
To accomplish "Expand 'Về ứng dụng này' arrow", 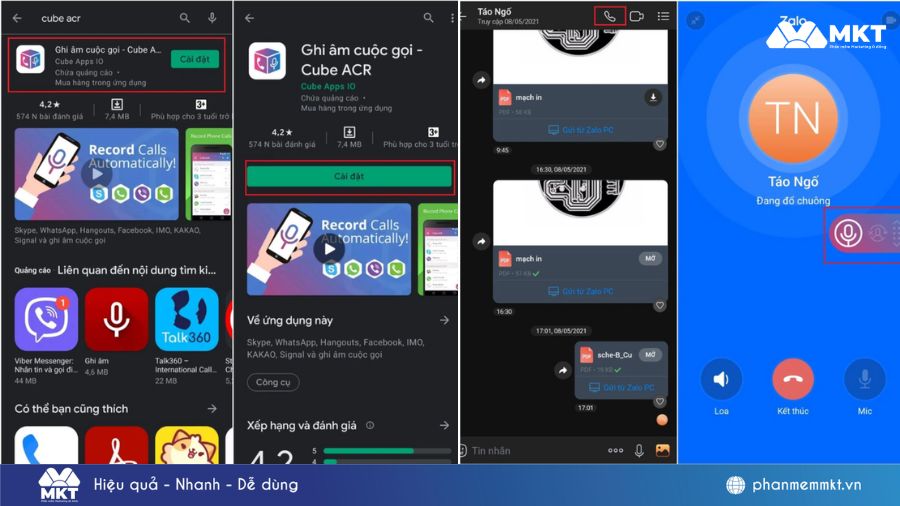I will point(444,320).
